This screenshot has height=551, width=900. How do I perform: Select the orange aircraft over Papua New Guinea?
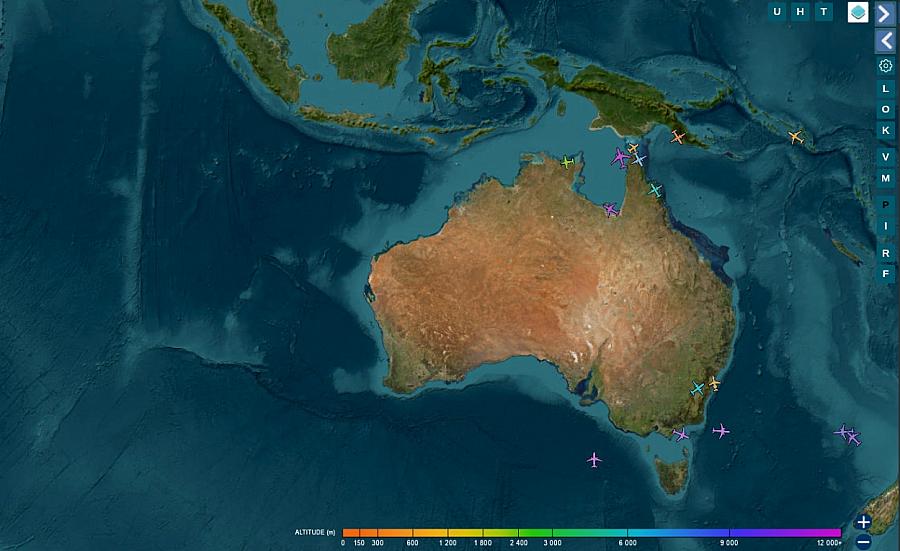coord(678,137)
